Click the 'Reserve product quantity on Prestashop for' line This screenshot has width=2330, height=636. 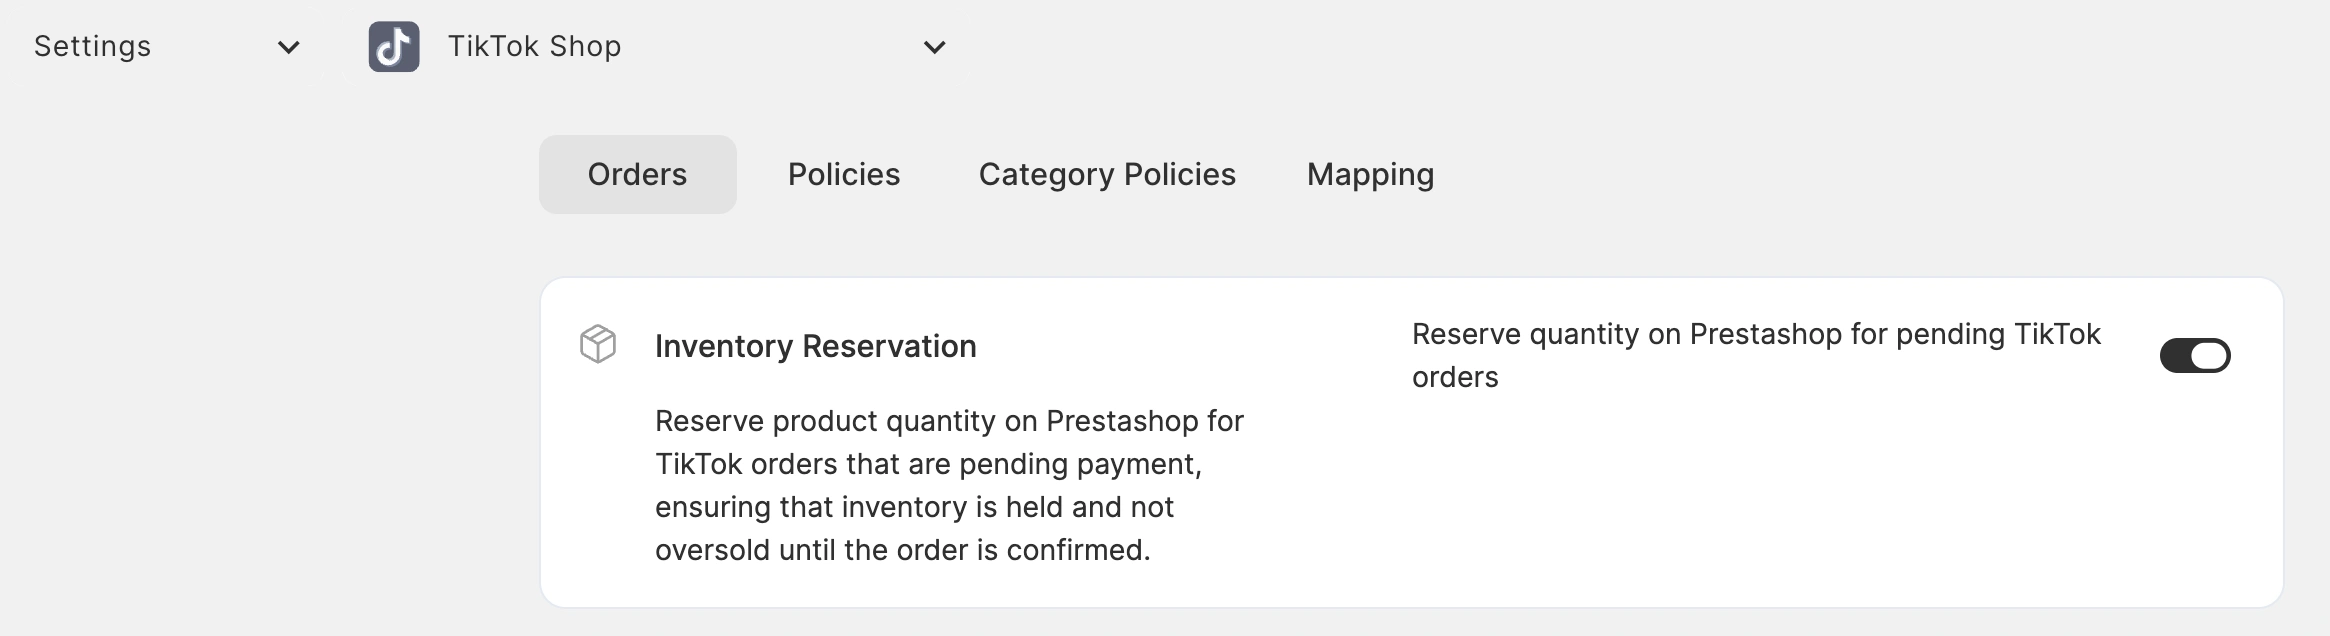point(949,421)
